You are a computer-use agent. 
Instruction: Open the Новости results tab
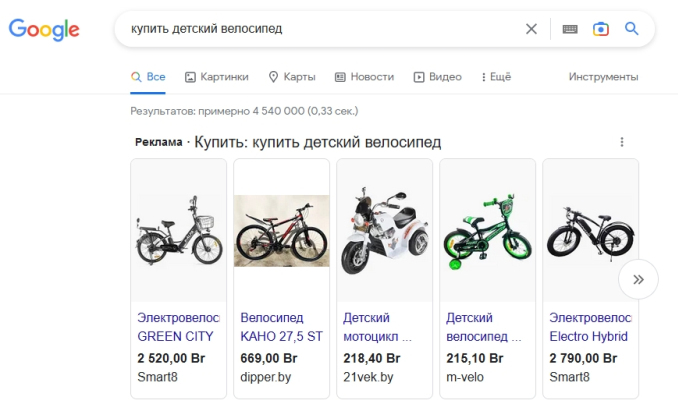click(364, 77)
